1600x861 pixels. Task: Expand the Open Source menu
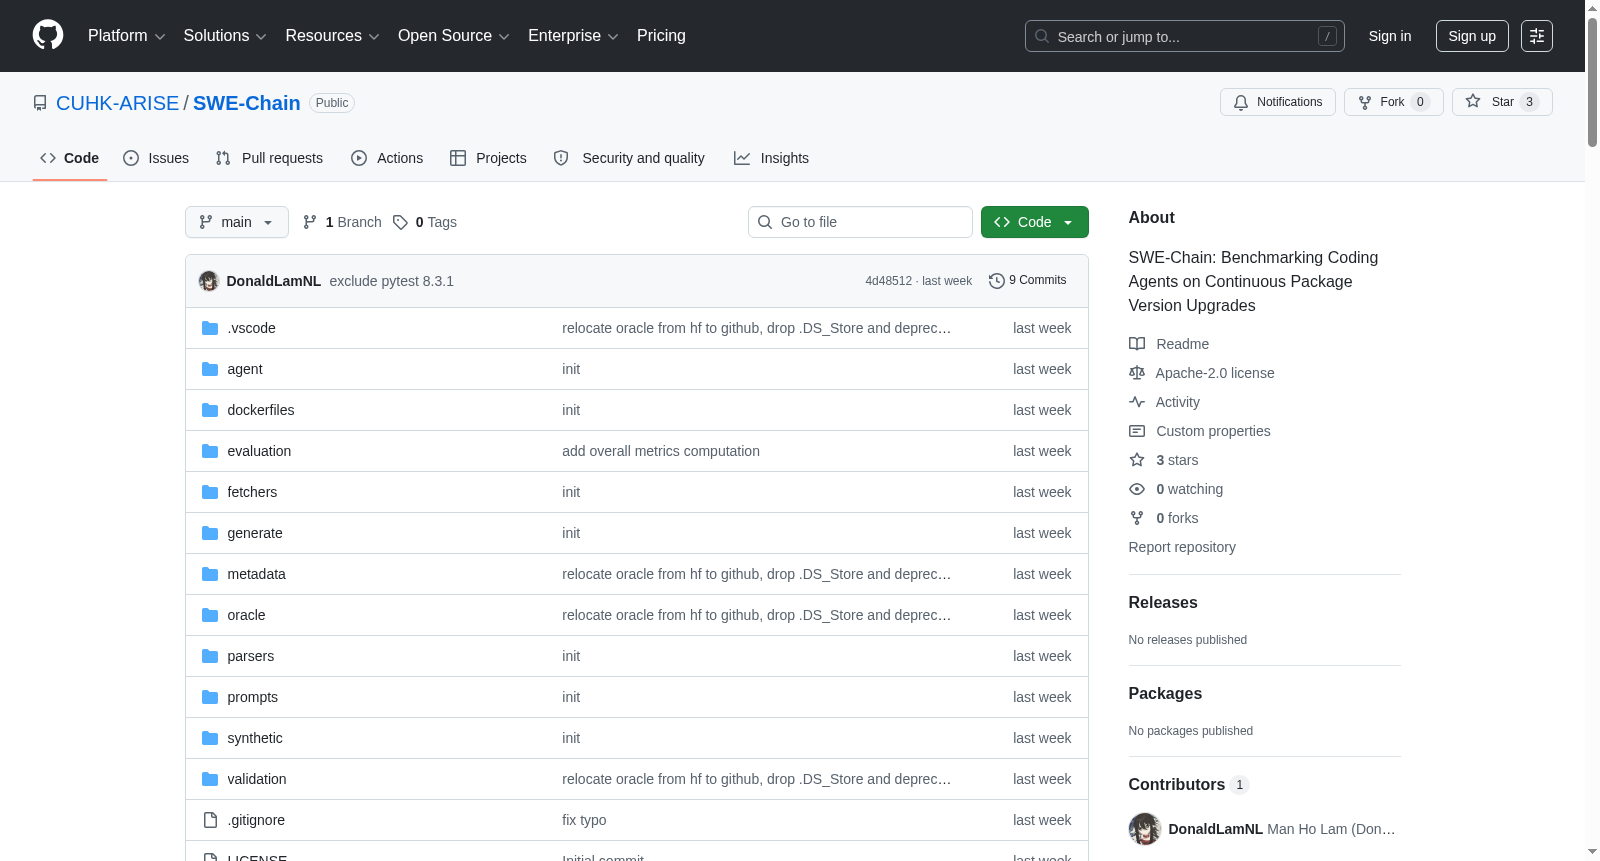[454, 36]
